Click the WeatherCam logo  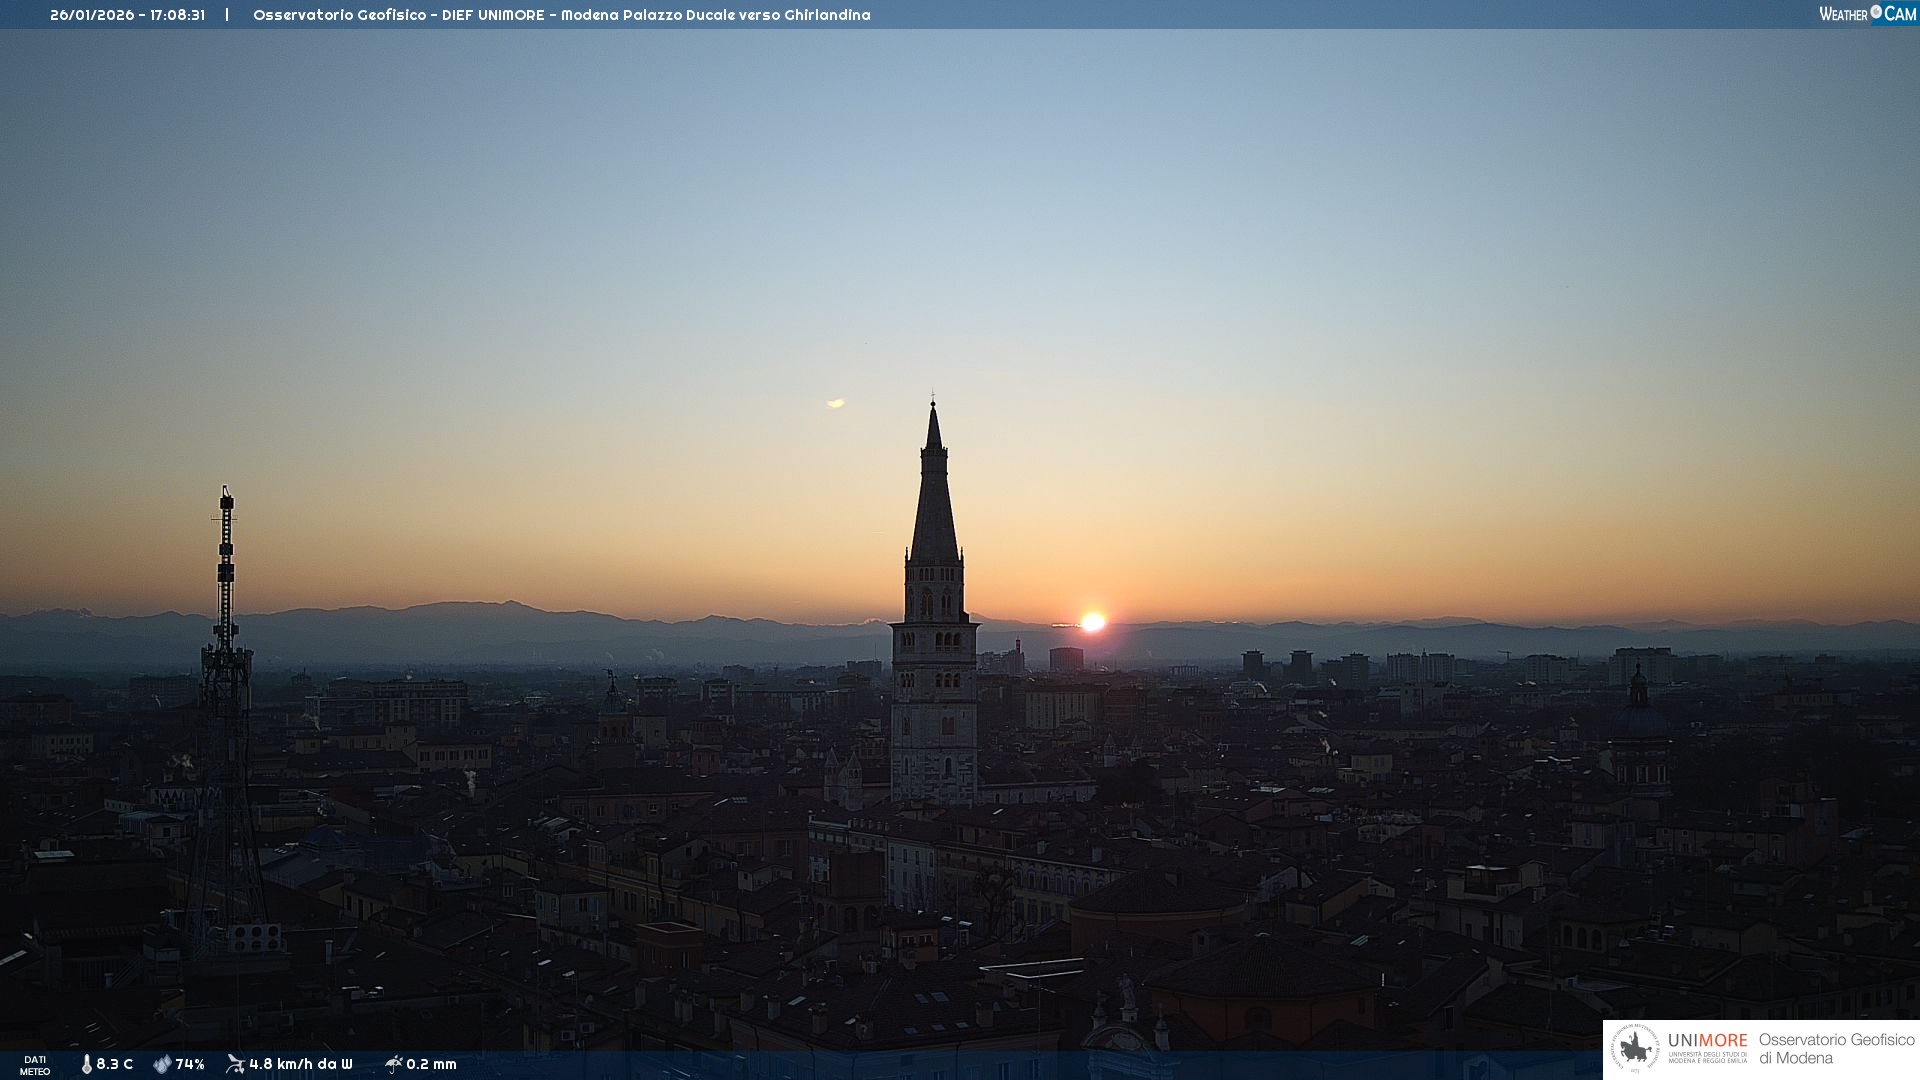click(x=1867, y=14)
